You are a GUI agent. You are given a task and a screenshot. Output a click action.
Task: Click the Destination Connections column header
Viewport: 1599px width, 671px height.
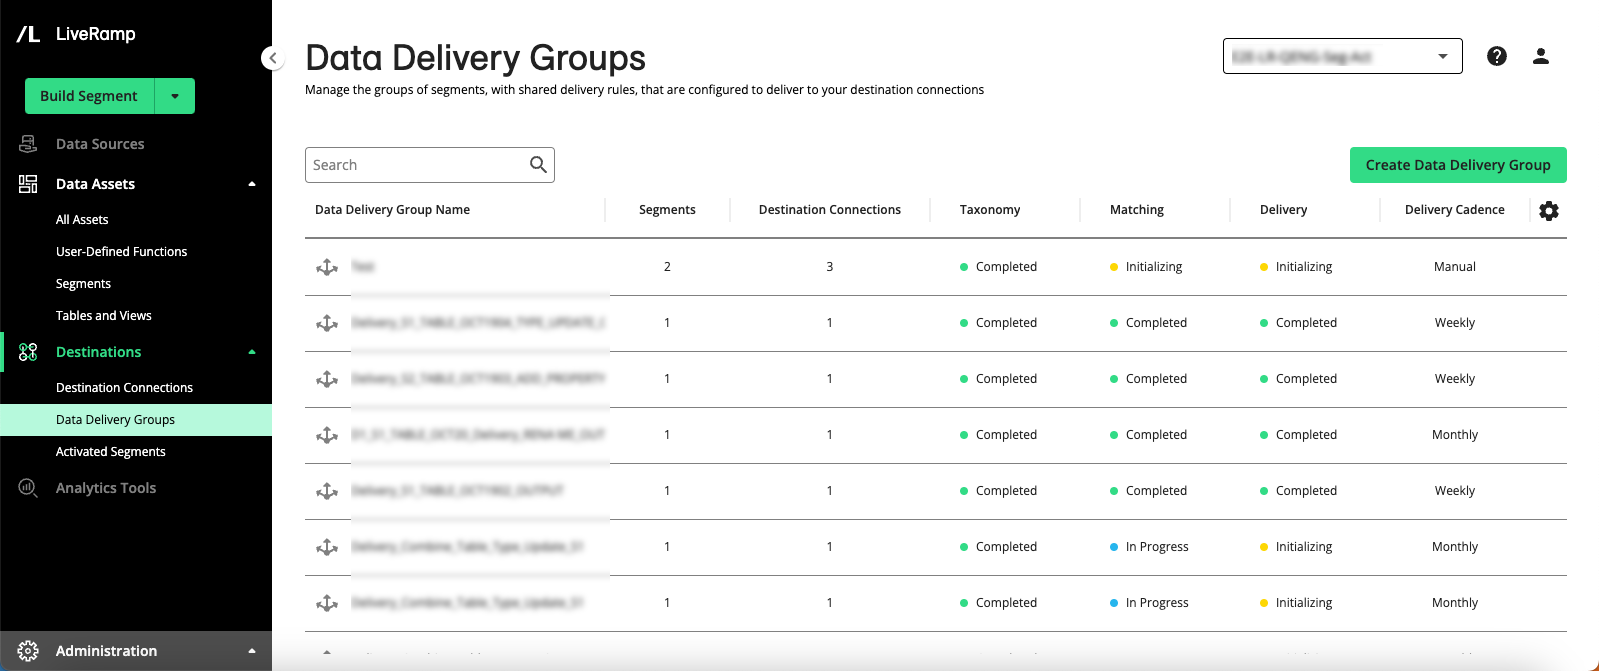pyautogui.click(x=830, y=210)
